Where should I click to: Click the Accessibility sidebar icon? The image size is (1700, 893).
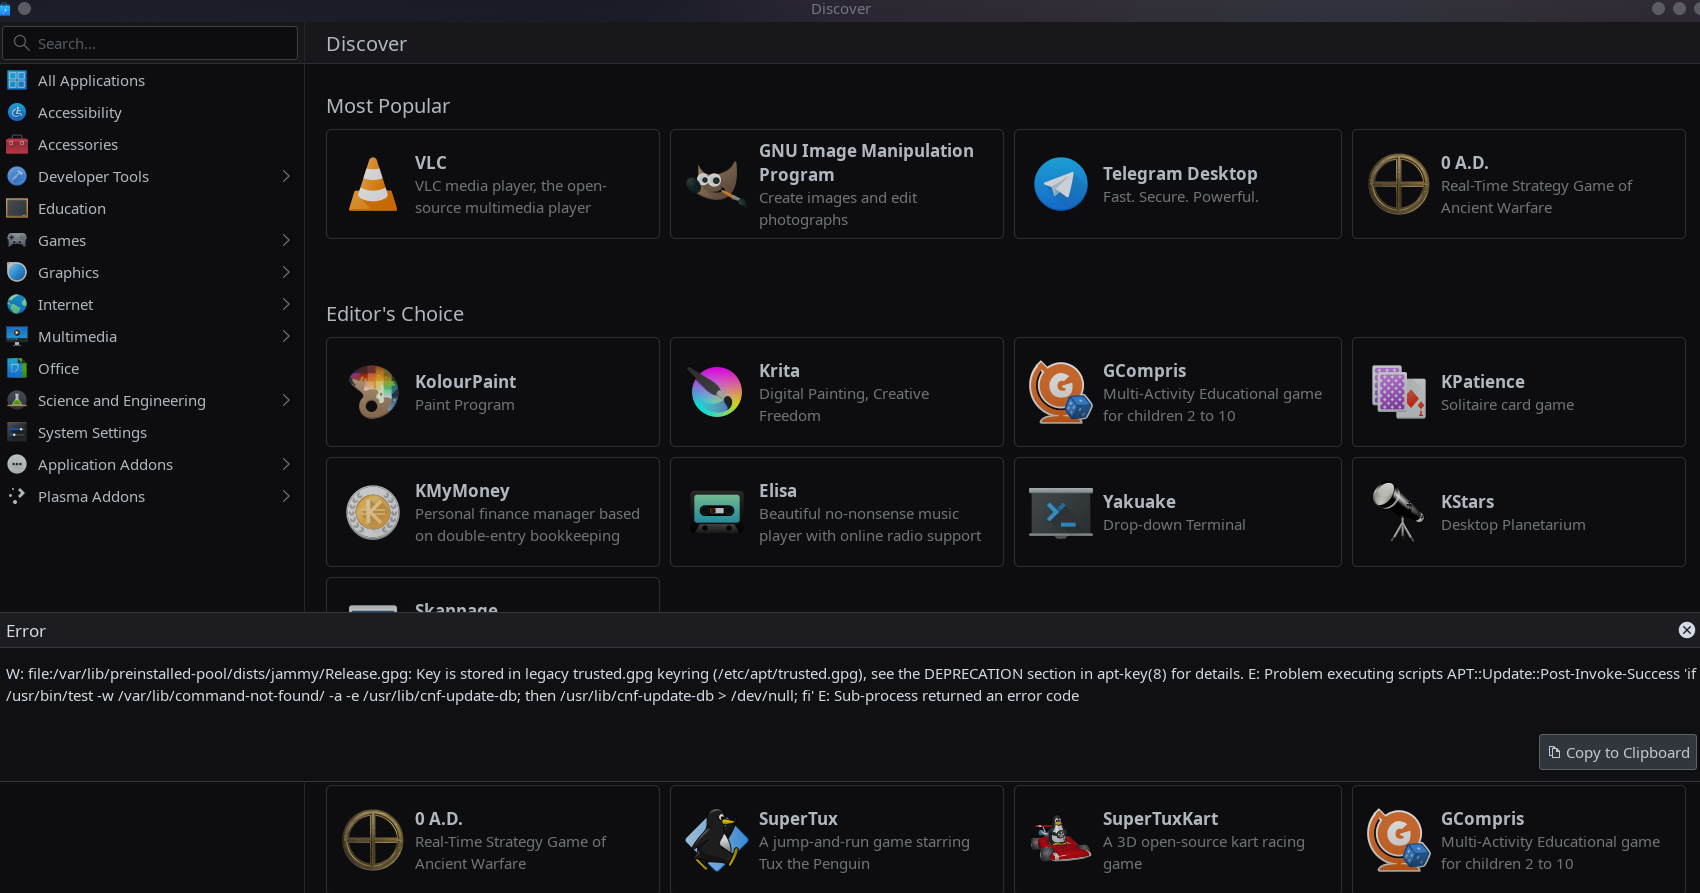click(x=17, y=112)
